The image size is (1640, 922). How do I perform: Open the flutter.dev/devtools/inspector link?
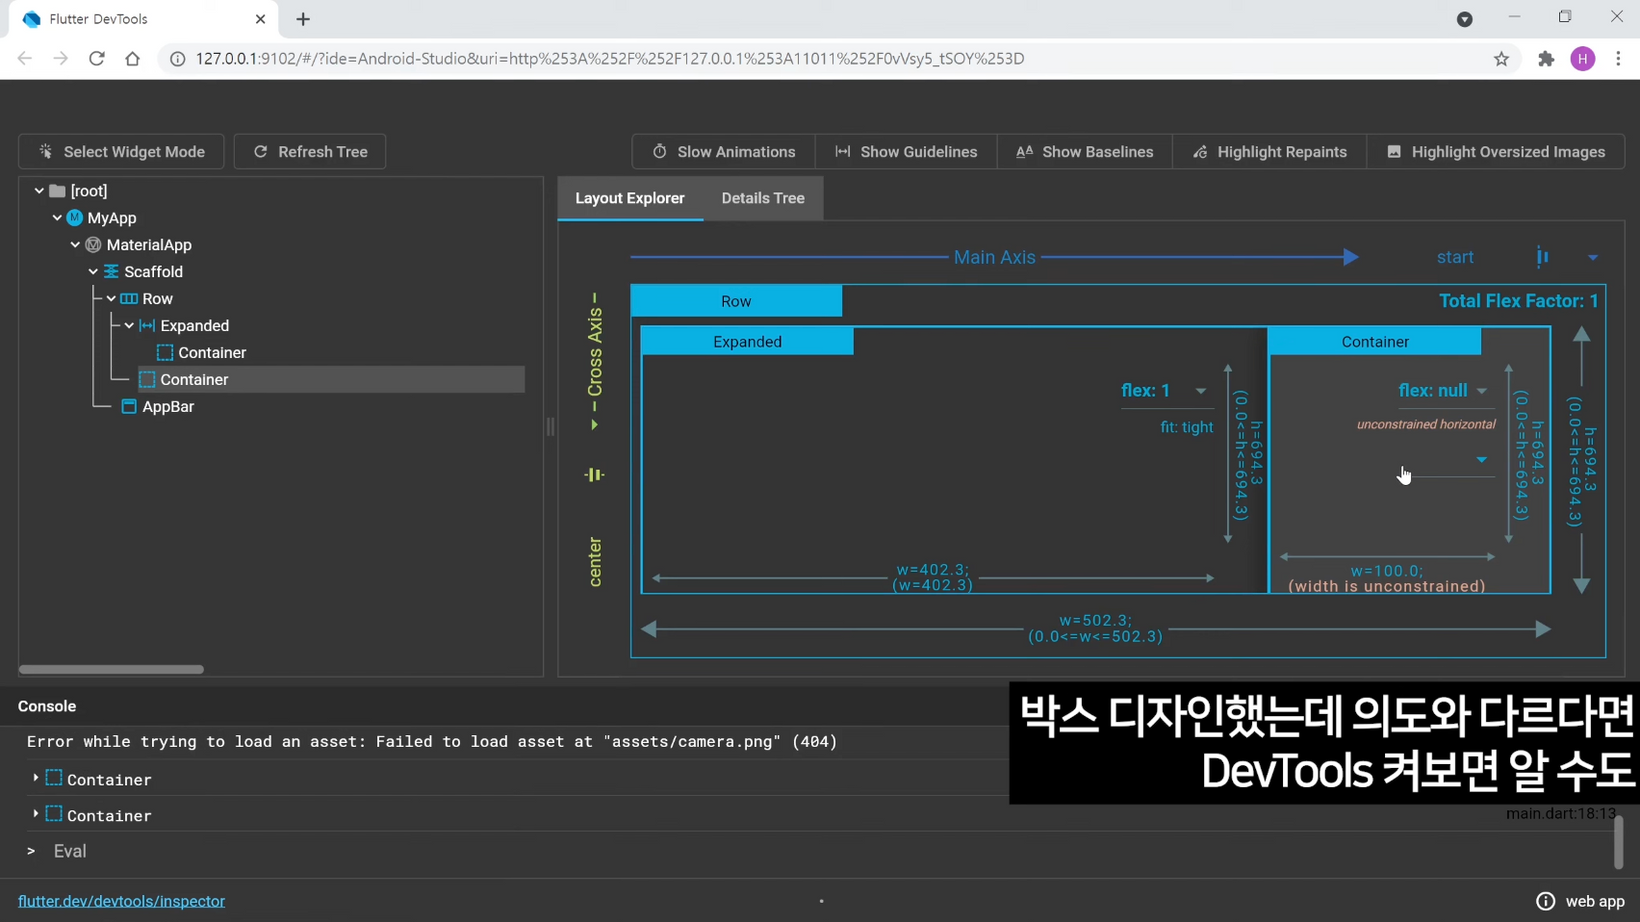coord(121,901)
